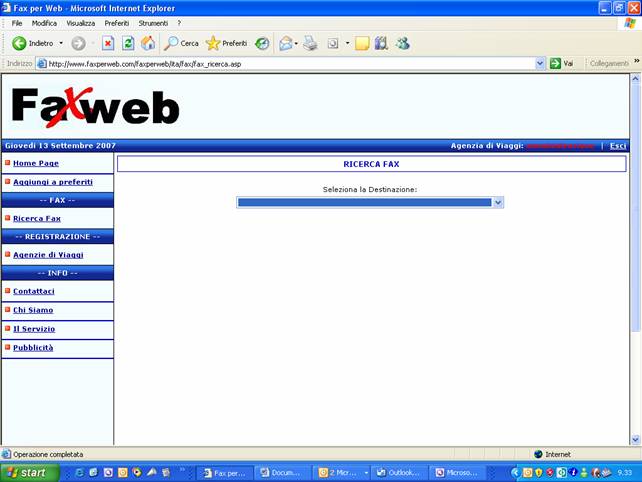This screenshot has width=642, height=482.
Task: Click the mail envelope toolbar icon
Action: 285,43
